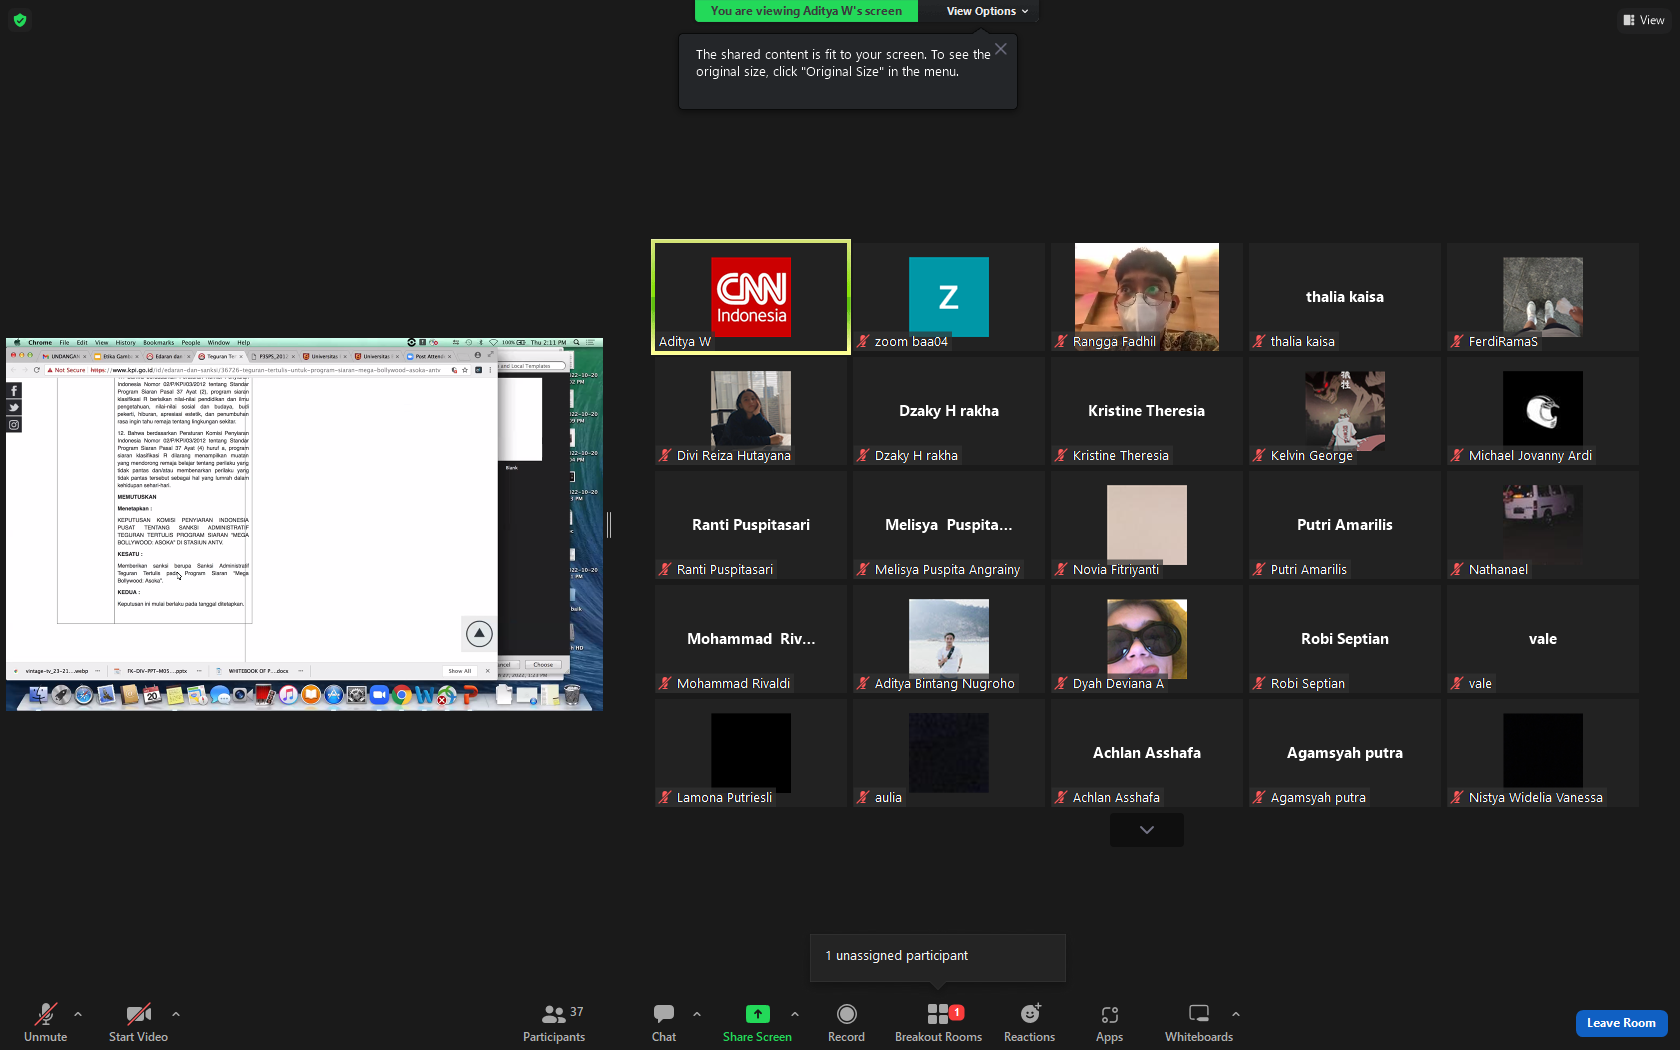Close the shared content fit-to-screen tooltip
1680x1050 pixels.
coord(1001,48)
